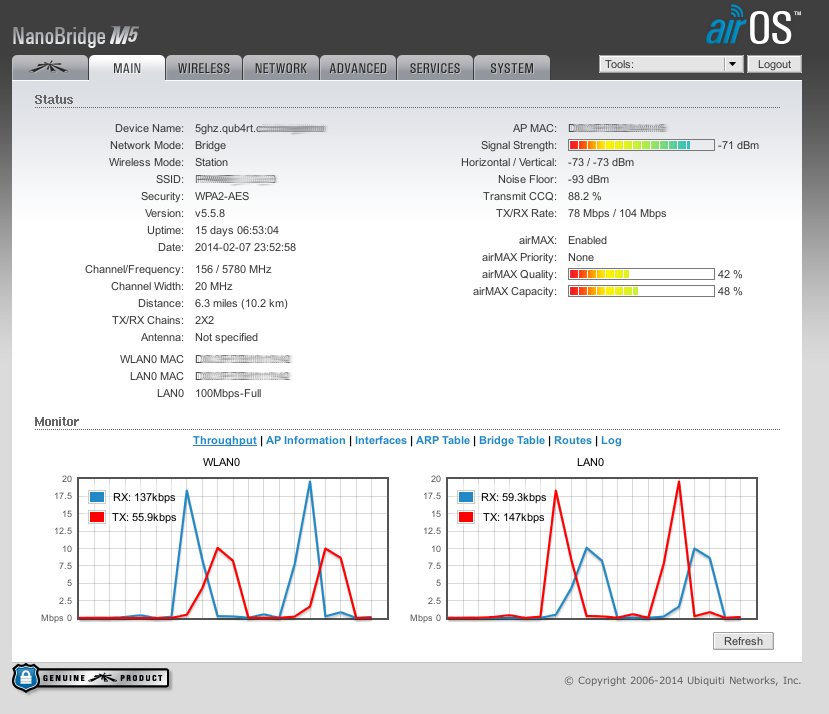Click the Logout button
This screenshot has width=829, height=714.
pyautogui.click(x=774, y=64)
